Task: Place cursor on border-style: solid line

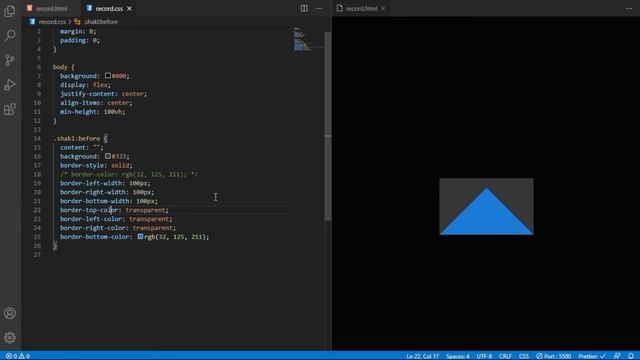Action: coord(96,165)
